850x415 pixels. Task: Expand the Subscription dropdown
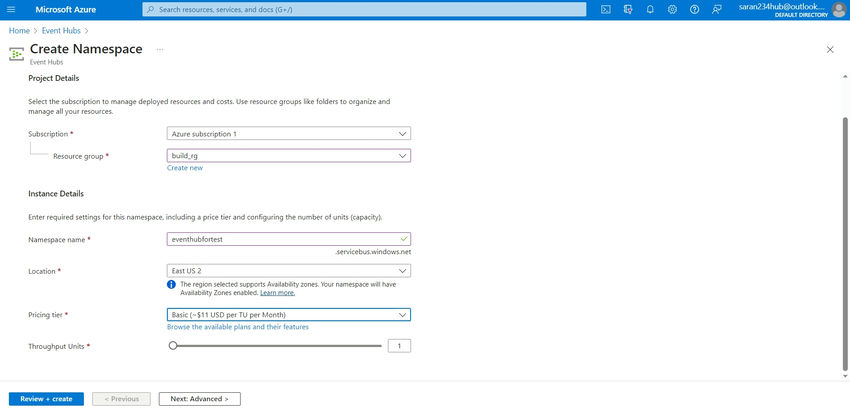(x=288, y=133)
